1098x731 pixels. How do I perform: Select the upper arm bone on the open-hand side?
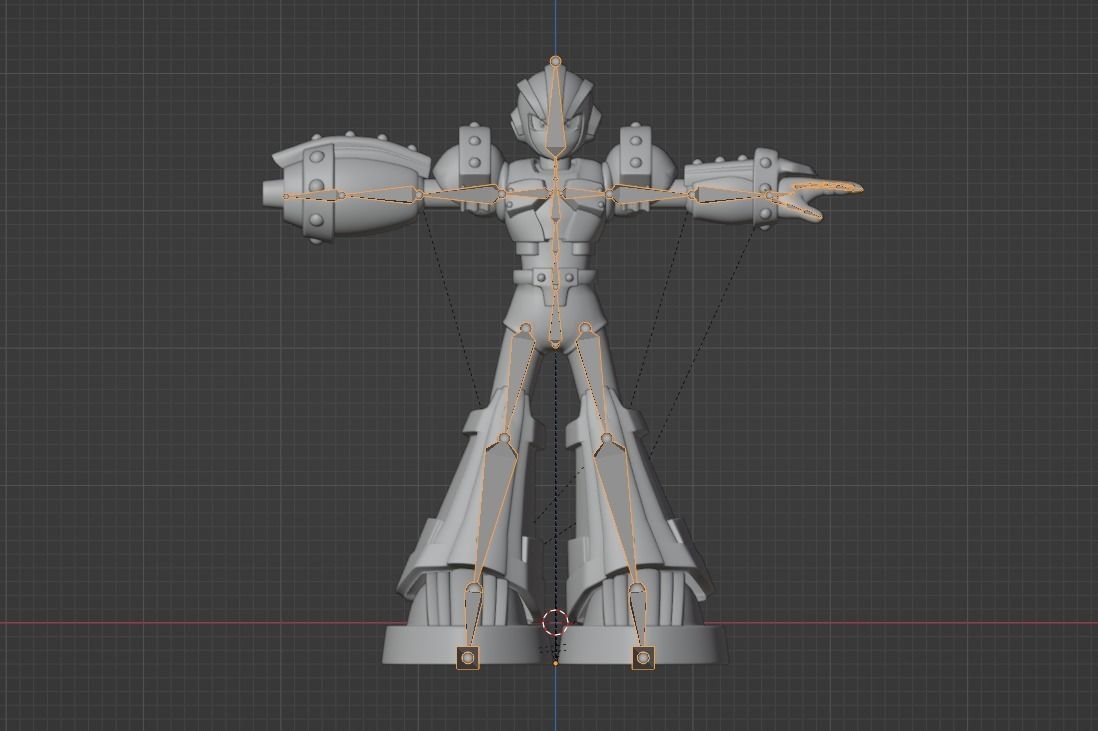tap(650, 194)
